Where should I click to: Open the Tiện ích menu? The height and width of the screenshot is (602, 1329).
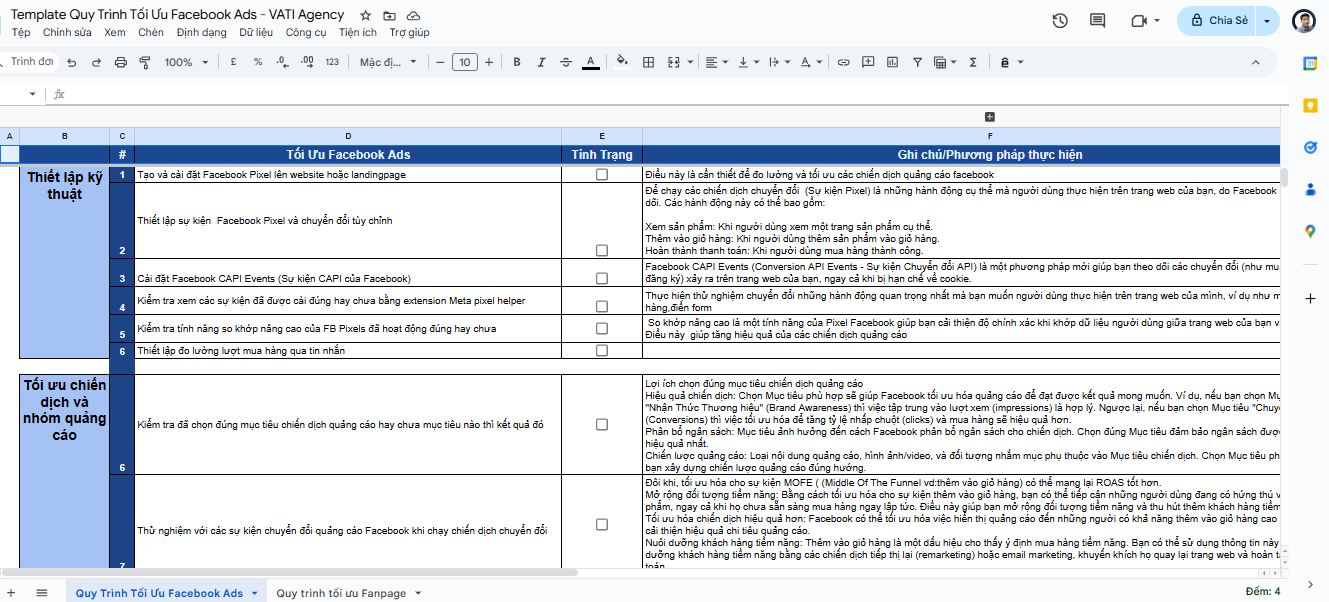coord(358,32)
